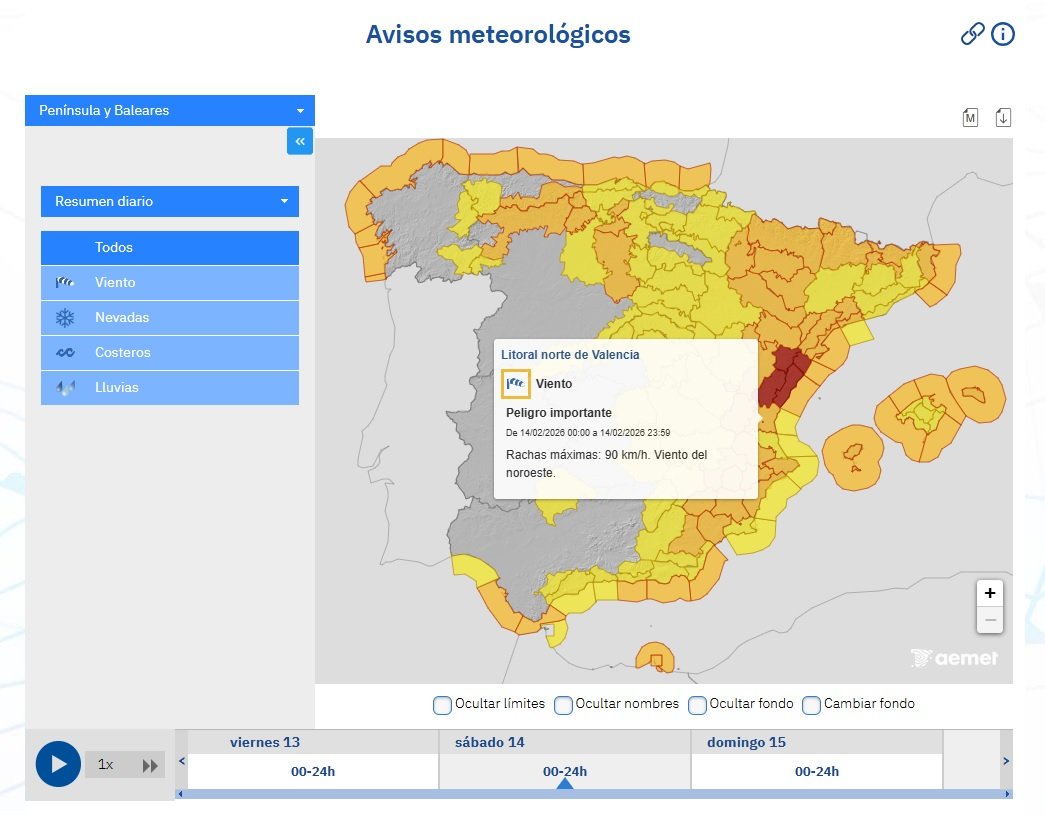Select sábado 14 00-24h time slot
This screenshot has height=819, width=1045.
pyautogui.click(x=564, y=772)
